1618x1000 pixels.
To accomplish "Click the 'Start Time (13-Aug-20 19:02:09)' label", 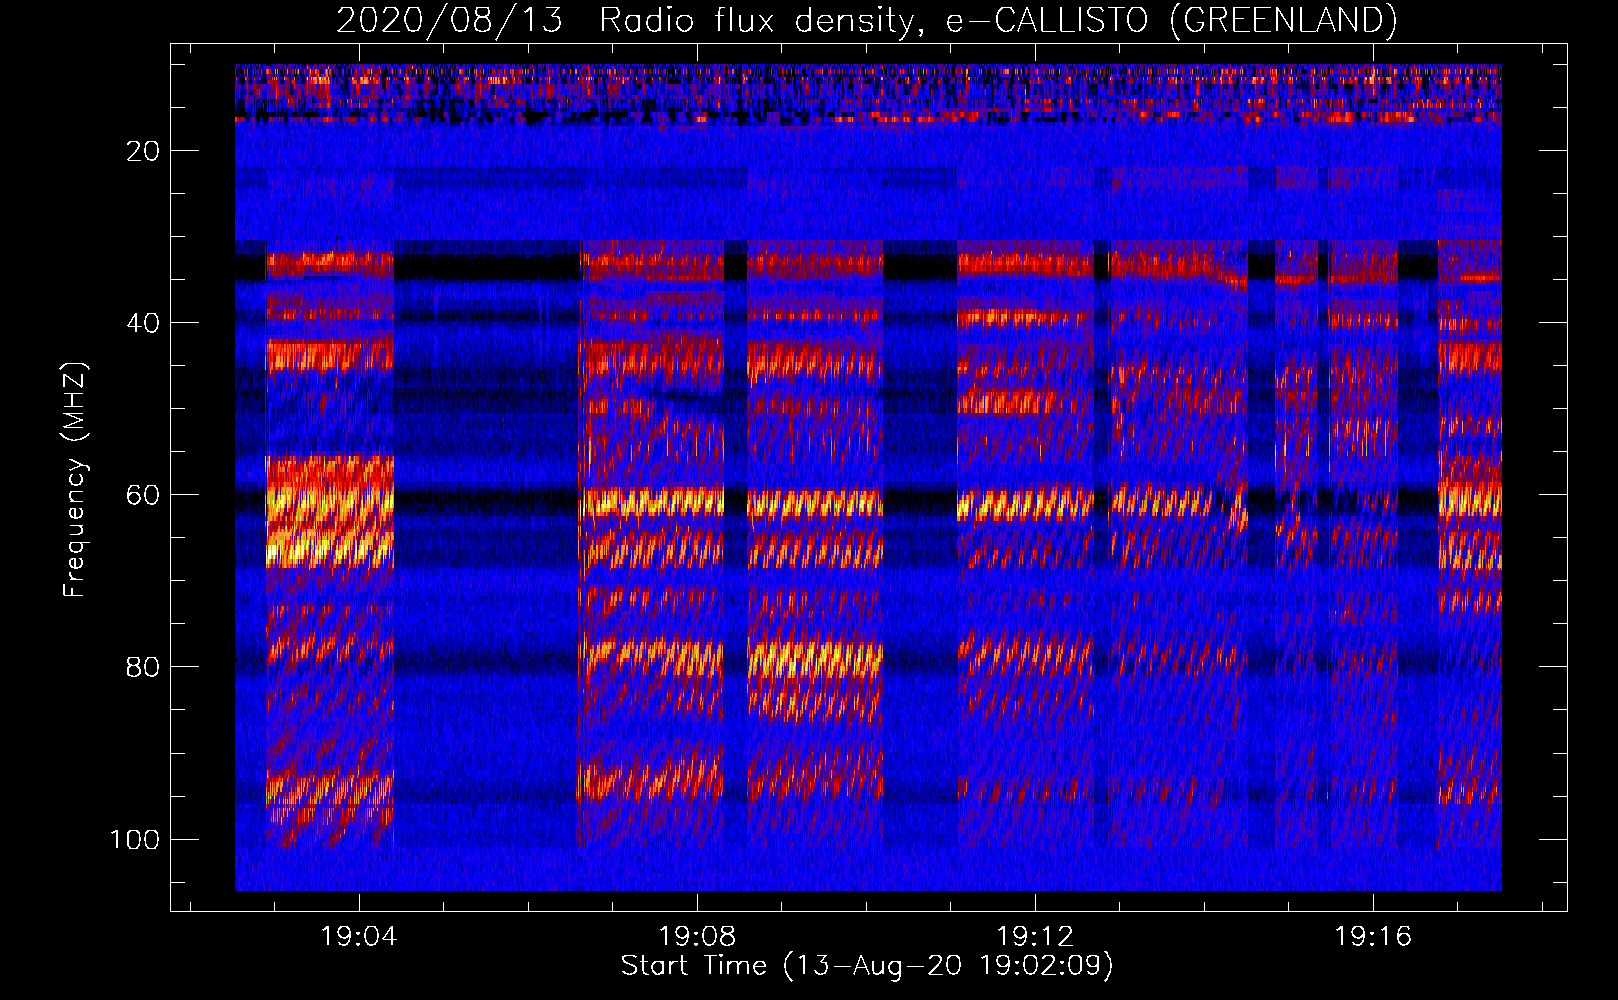I will pyautogui.click(x=867, y=966).
